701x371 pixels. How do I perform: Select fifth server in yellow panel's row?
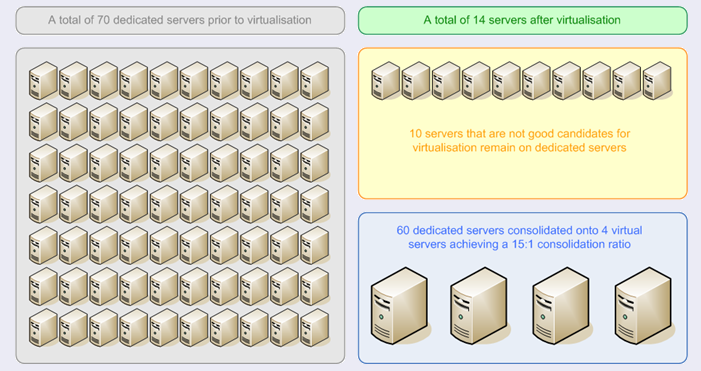(x=507, y=80)
